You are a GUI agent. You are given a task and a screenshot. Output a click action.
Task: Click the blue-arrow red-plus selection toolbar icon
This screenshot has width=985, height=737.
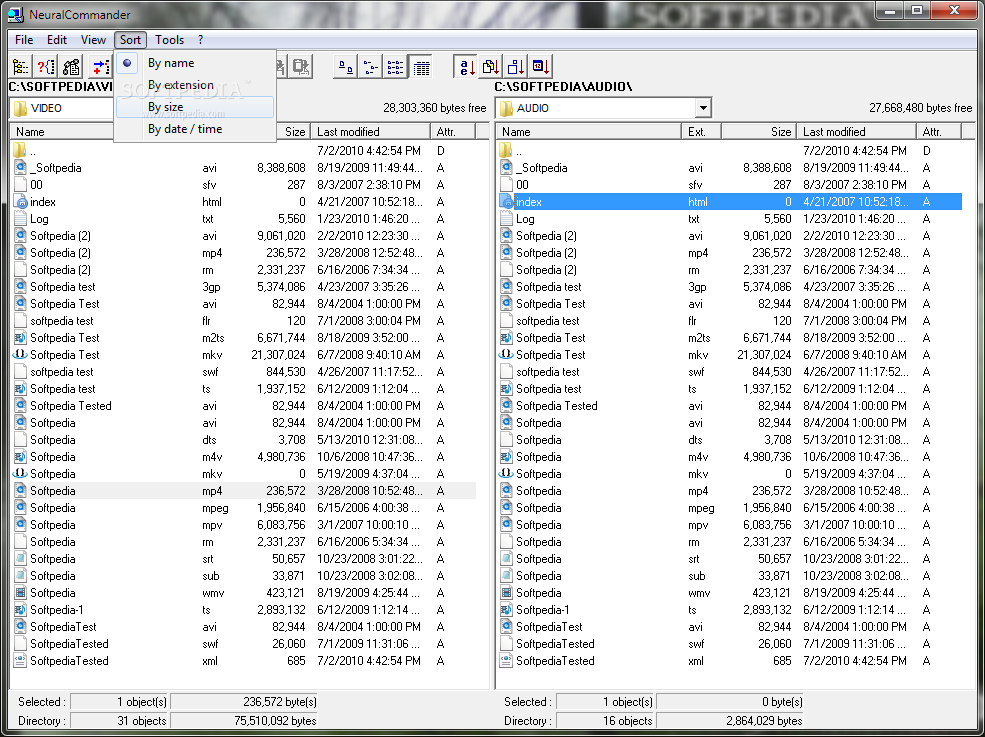(99, 66)
